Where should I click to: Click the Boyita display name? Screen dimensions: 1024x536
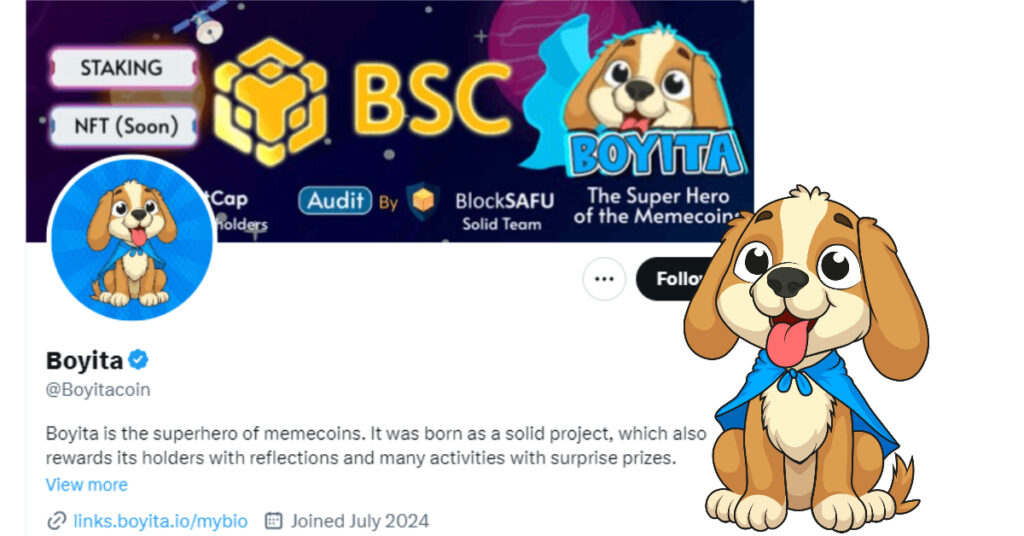point(84,360)
